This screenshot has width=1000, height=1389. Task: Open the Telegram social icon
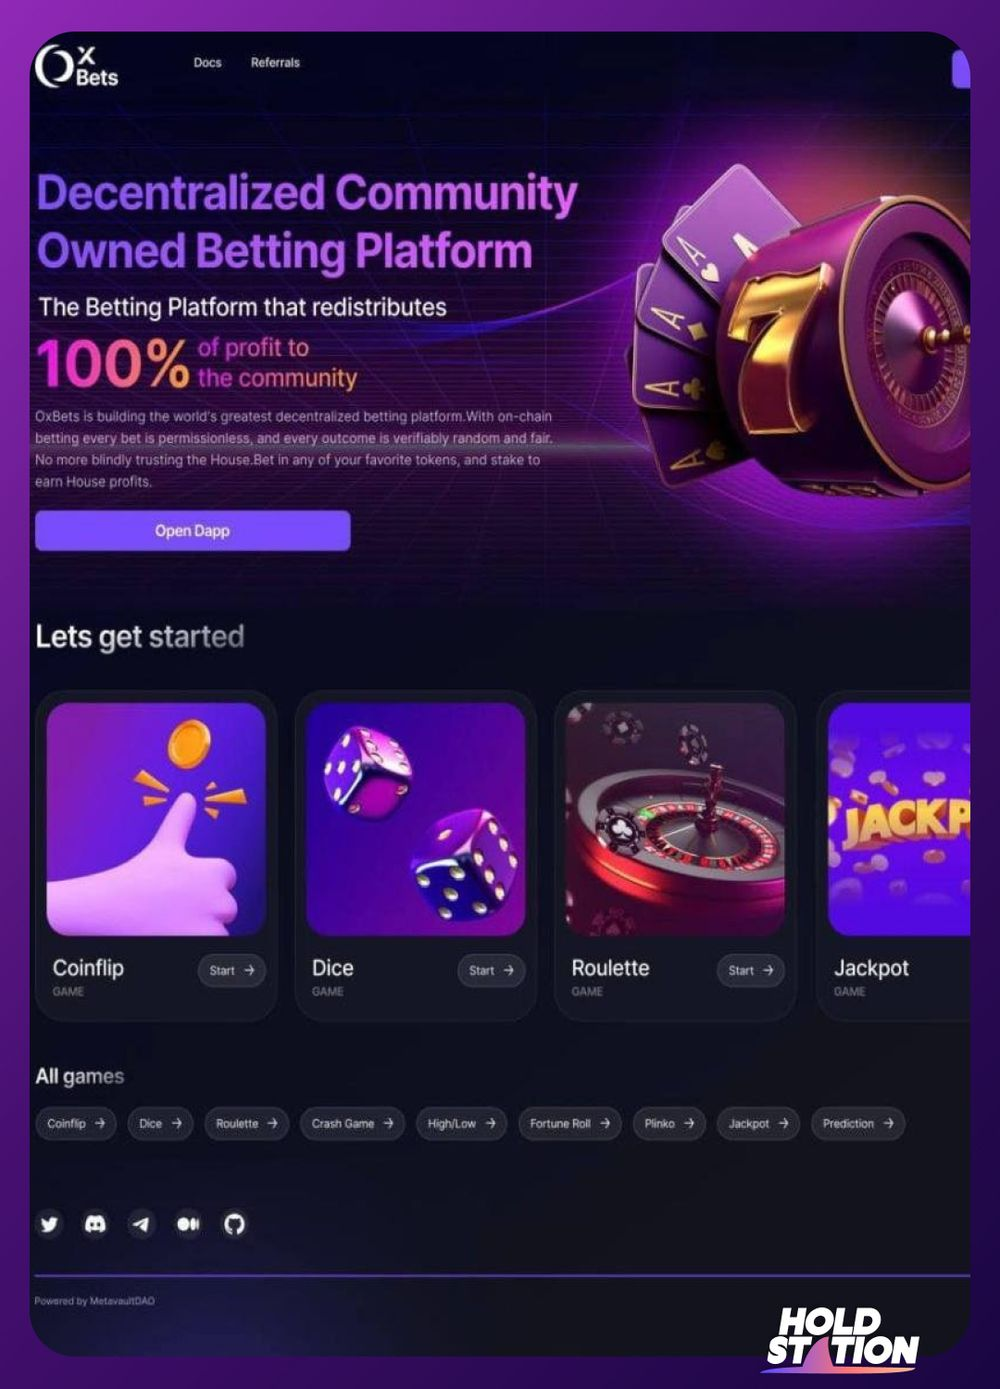142,1224
